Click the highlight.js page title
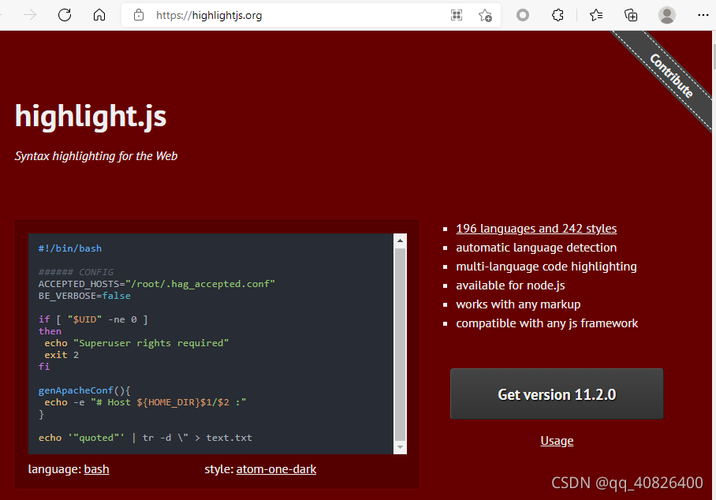 90,116
